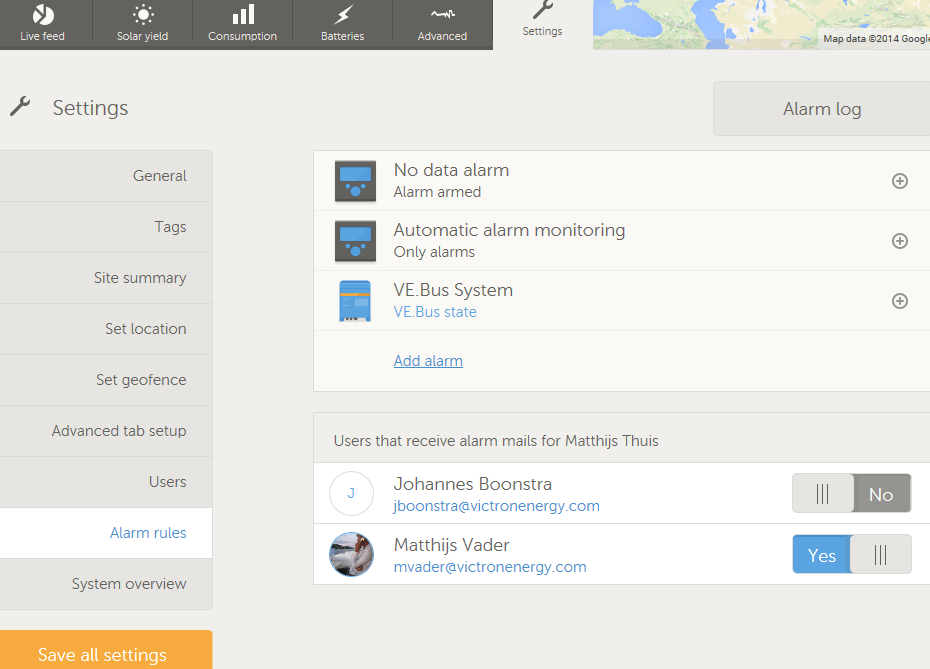Open the Advanced waveform icon
The width and height of the screenshot is (930, 669).
(442, 15)
